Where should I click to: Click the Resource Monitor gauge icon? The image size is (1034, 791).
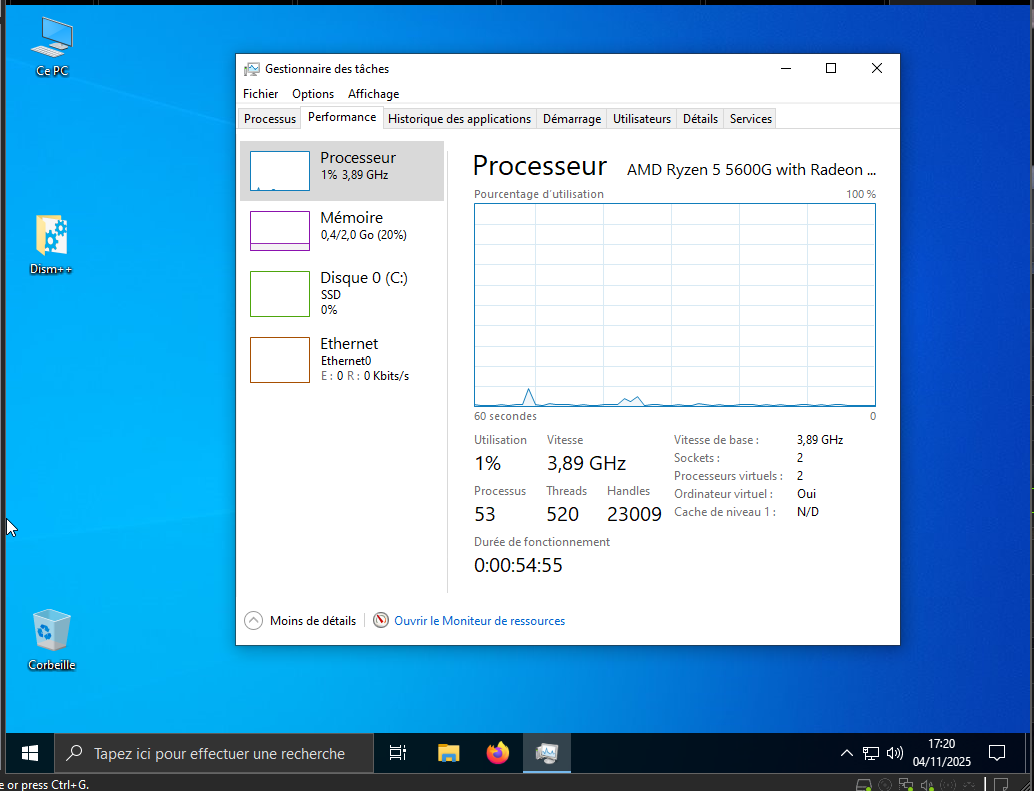[380, 620]
